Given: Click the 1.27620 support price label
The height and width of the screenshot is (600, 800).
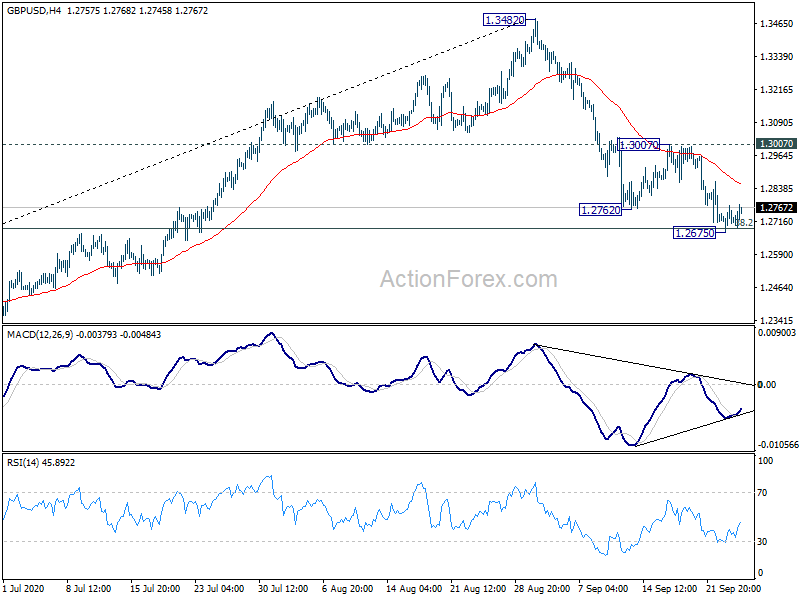Looking at the screenshot, I should pyautogui.click(x=601, y=210).
